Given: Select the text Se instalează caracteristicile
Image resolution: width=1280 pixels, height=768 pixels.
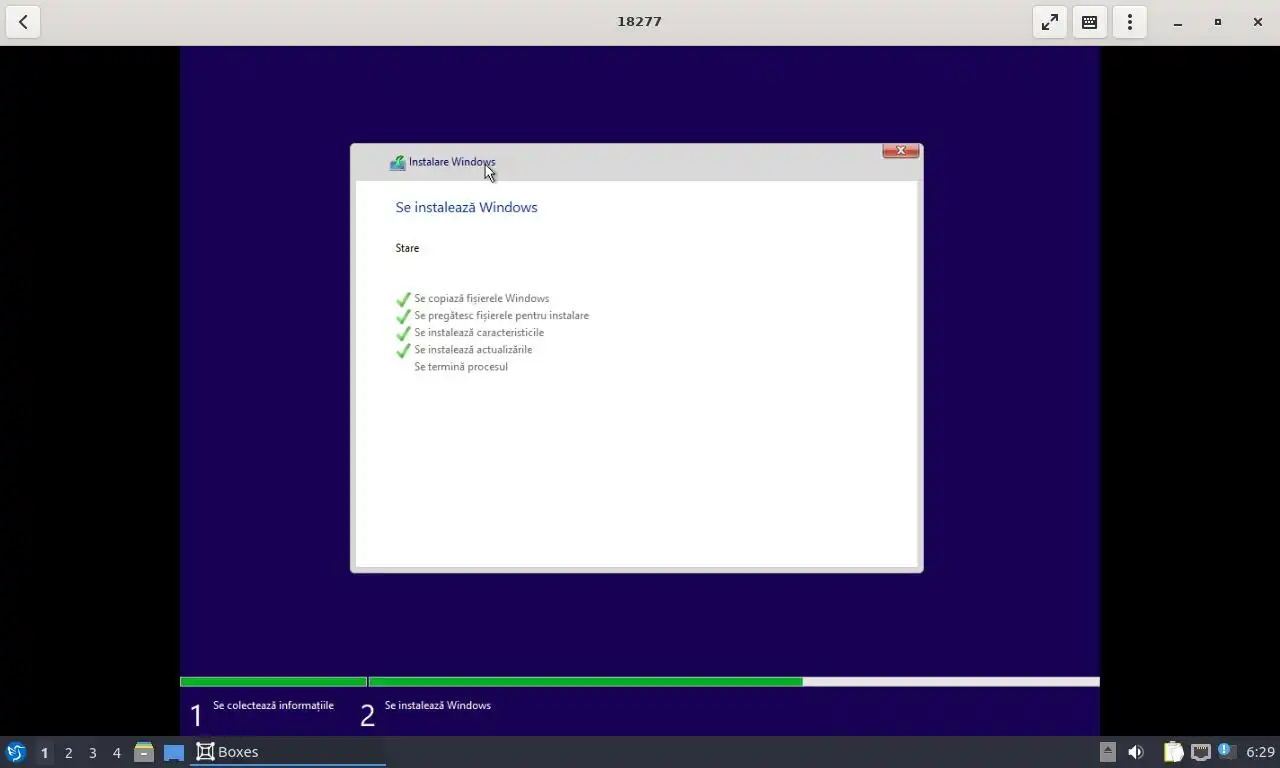Looking at the screenshot, I should 479,332.
